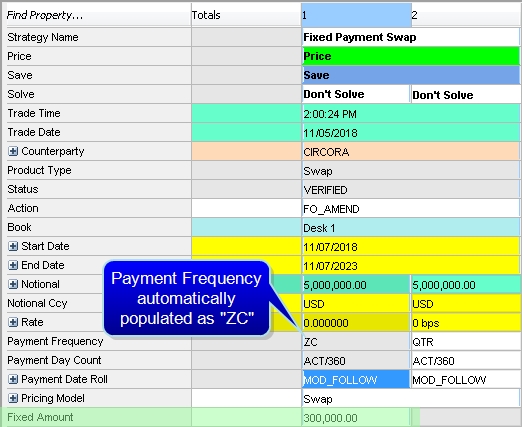This screenshot has width=522, height=427.
Task: Click the blue Save button
Action: 411,75
